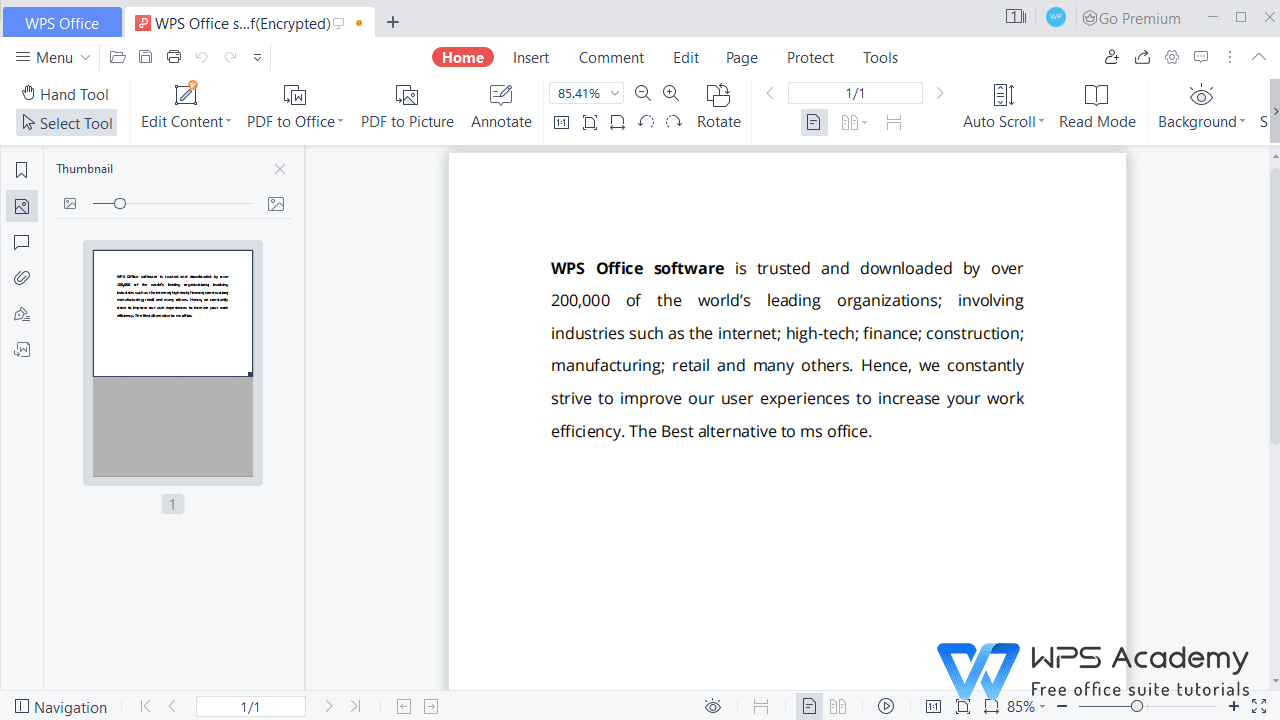The image size is (1280, 720).
Task: Expand the quick access toolbar customize arrow
Action: 257,58
